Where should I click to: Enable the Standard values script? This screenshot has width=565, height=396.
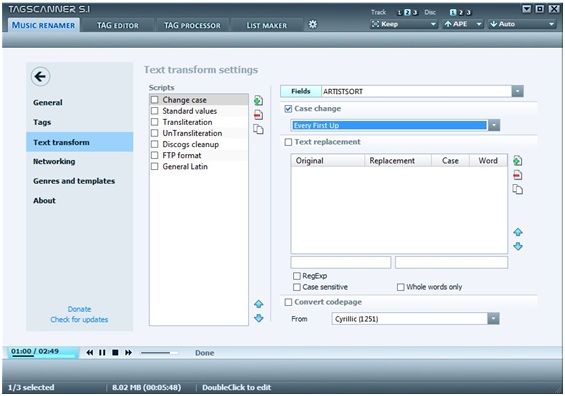pyautogui.click(x=155, y=111)
